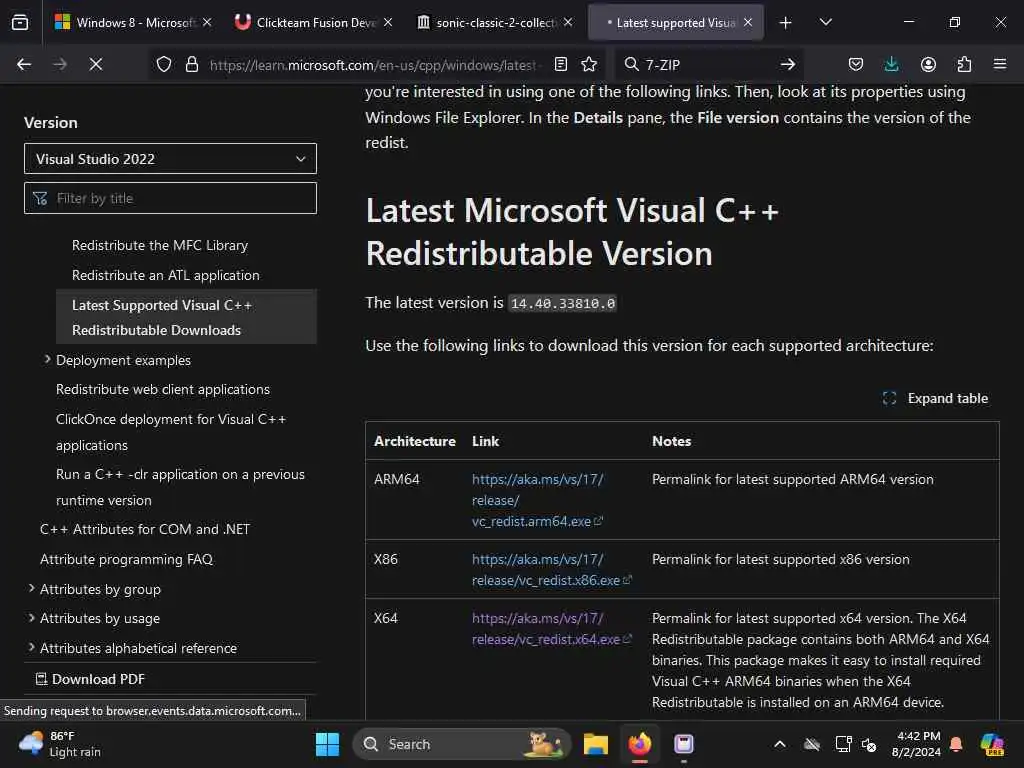Open ClickOnce deployment for Visual C++ applications
The height and width of the screenshot is (768, 1024).
(x=171, y=432)
